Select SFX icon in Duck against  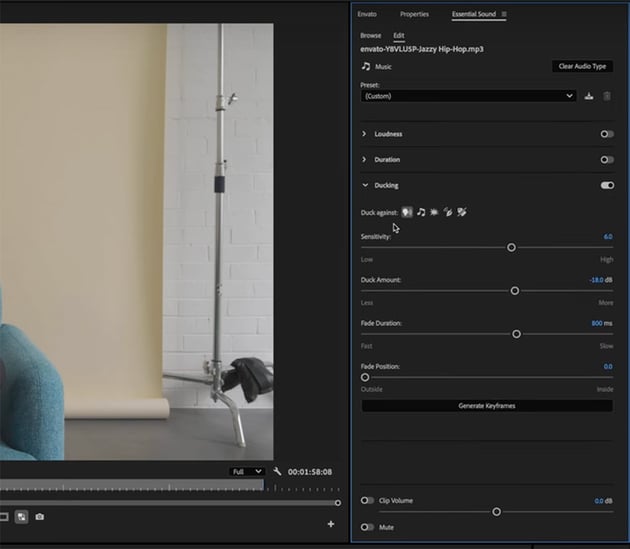tap(434, 212)
